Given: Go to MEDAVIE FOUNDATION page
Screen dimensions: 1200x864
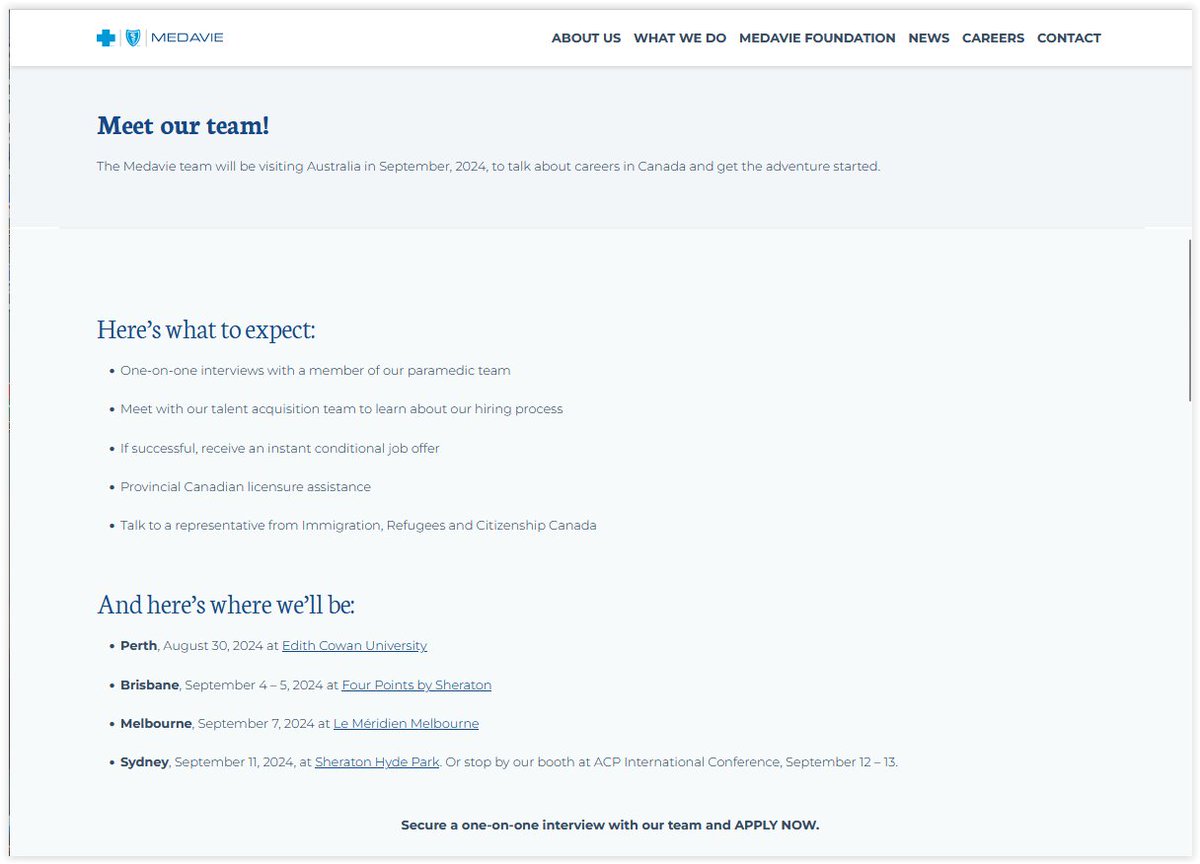Looking at the screenshot, I should click(x=817, y=38).
